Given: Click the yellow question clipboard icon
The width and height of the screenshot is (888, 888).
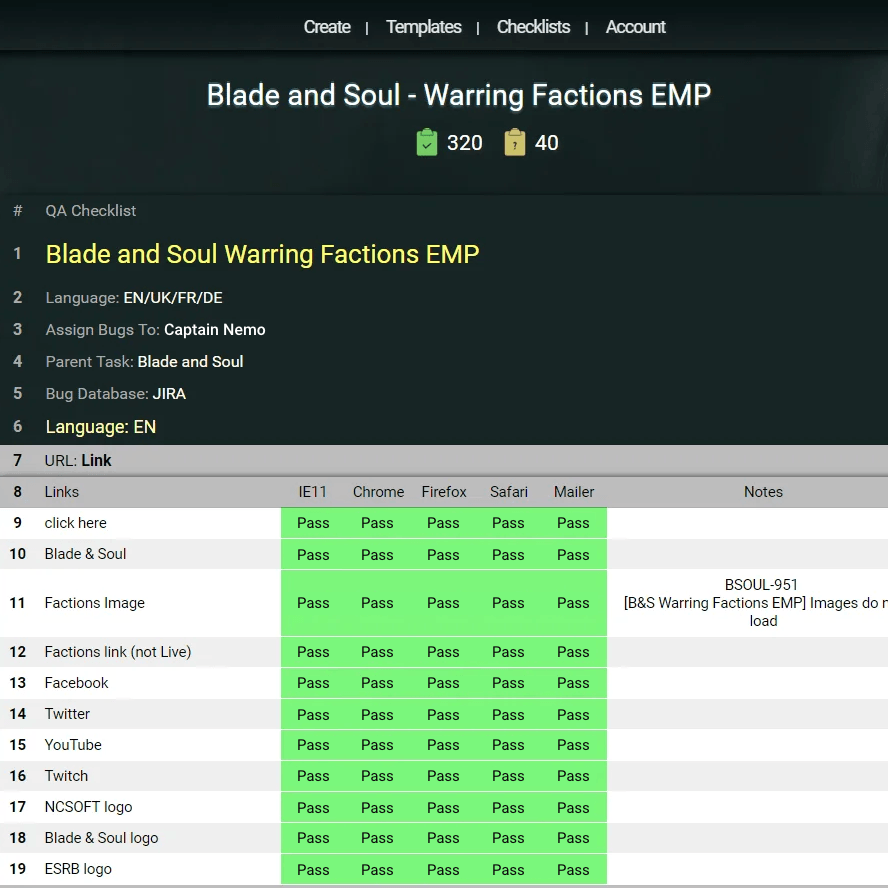Looking at the screenshot, I should pos(515,142).
